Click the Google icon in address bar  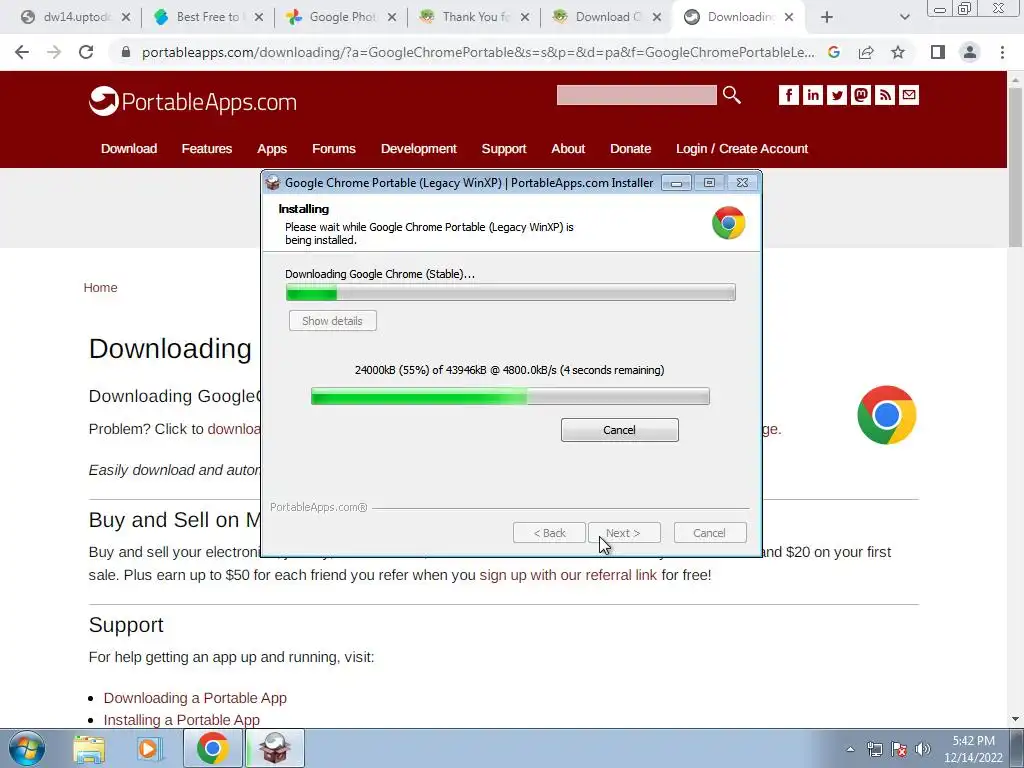point(834,52)
